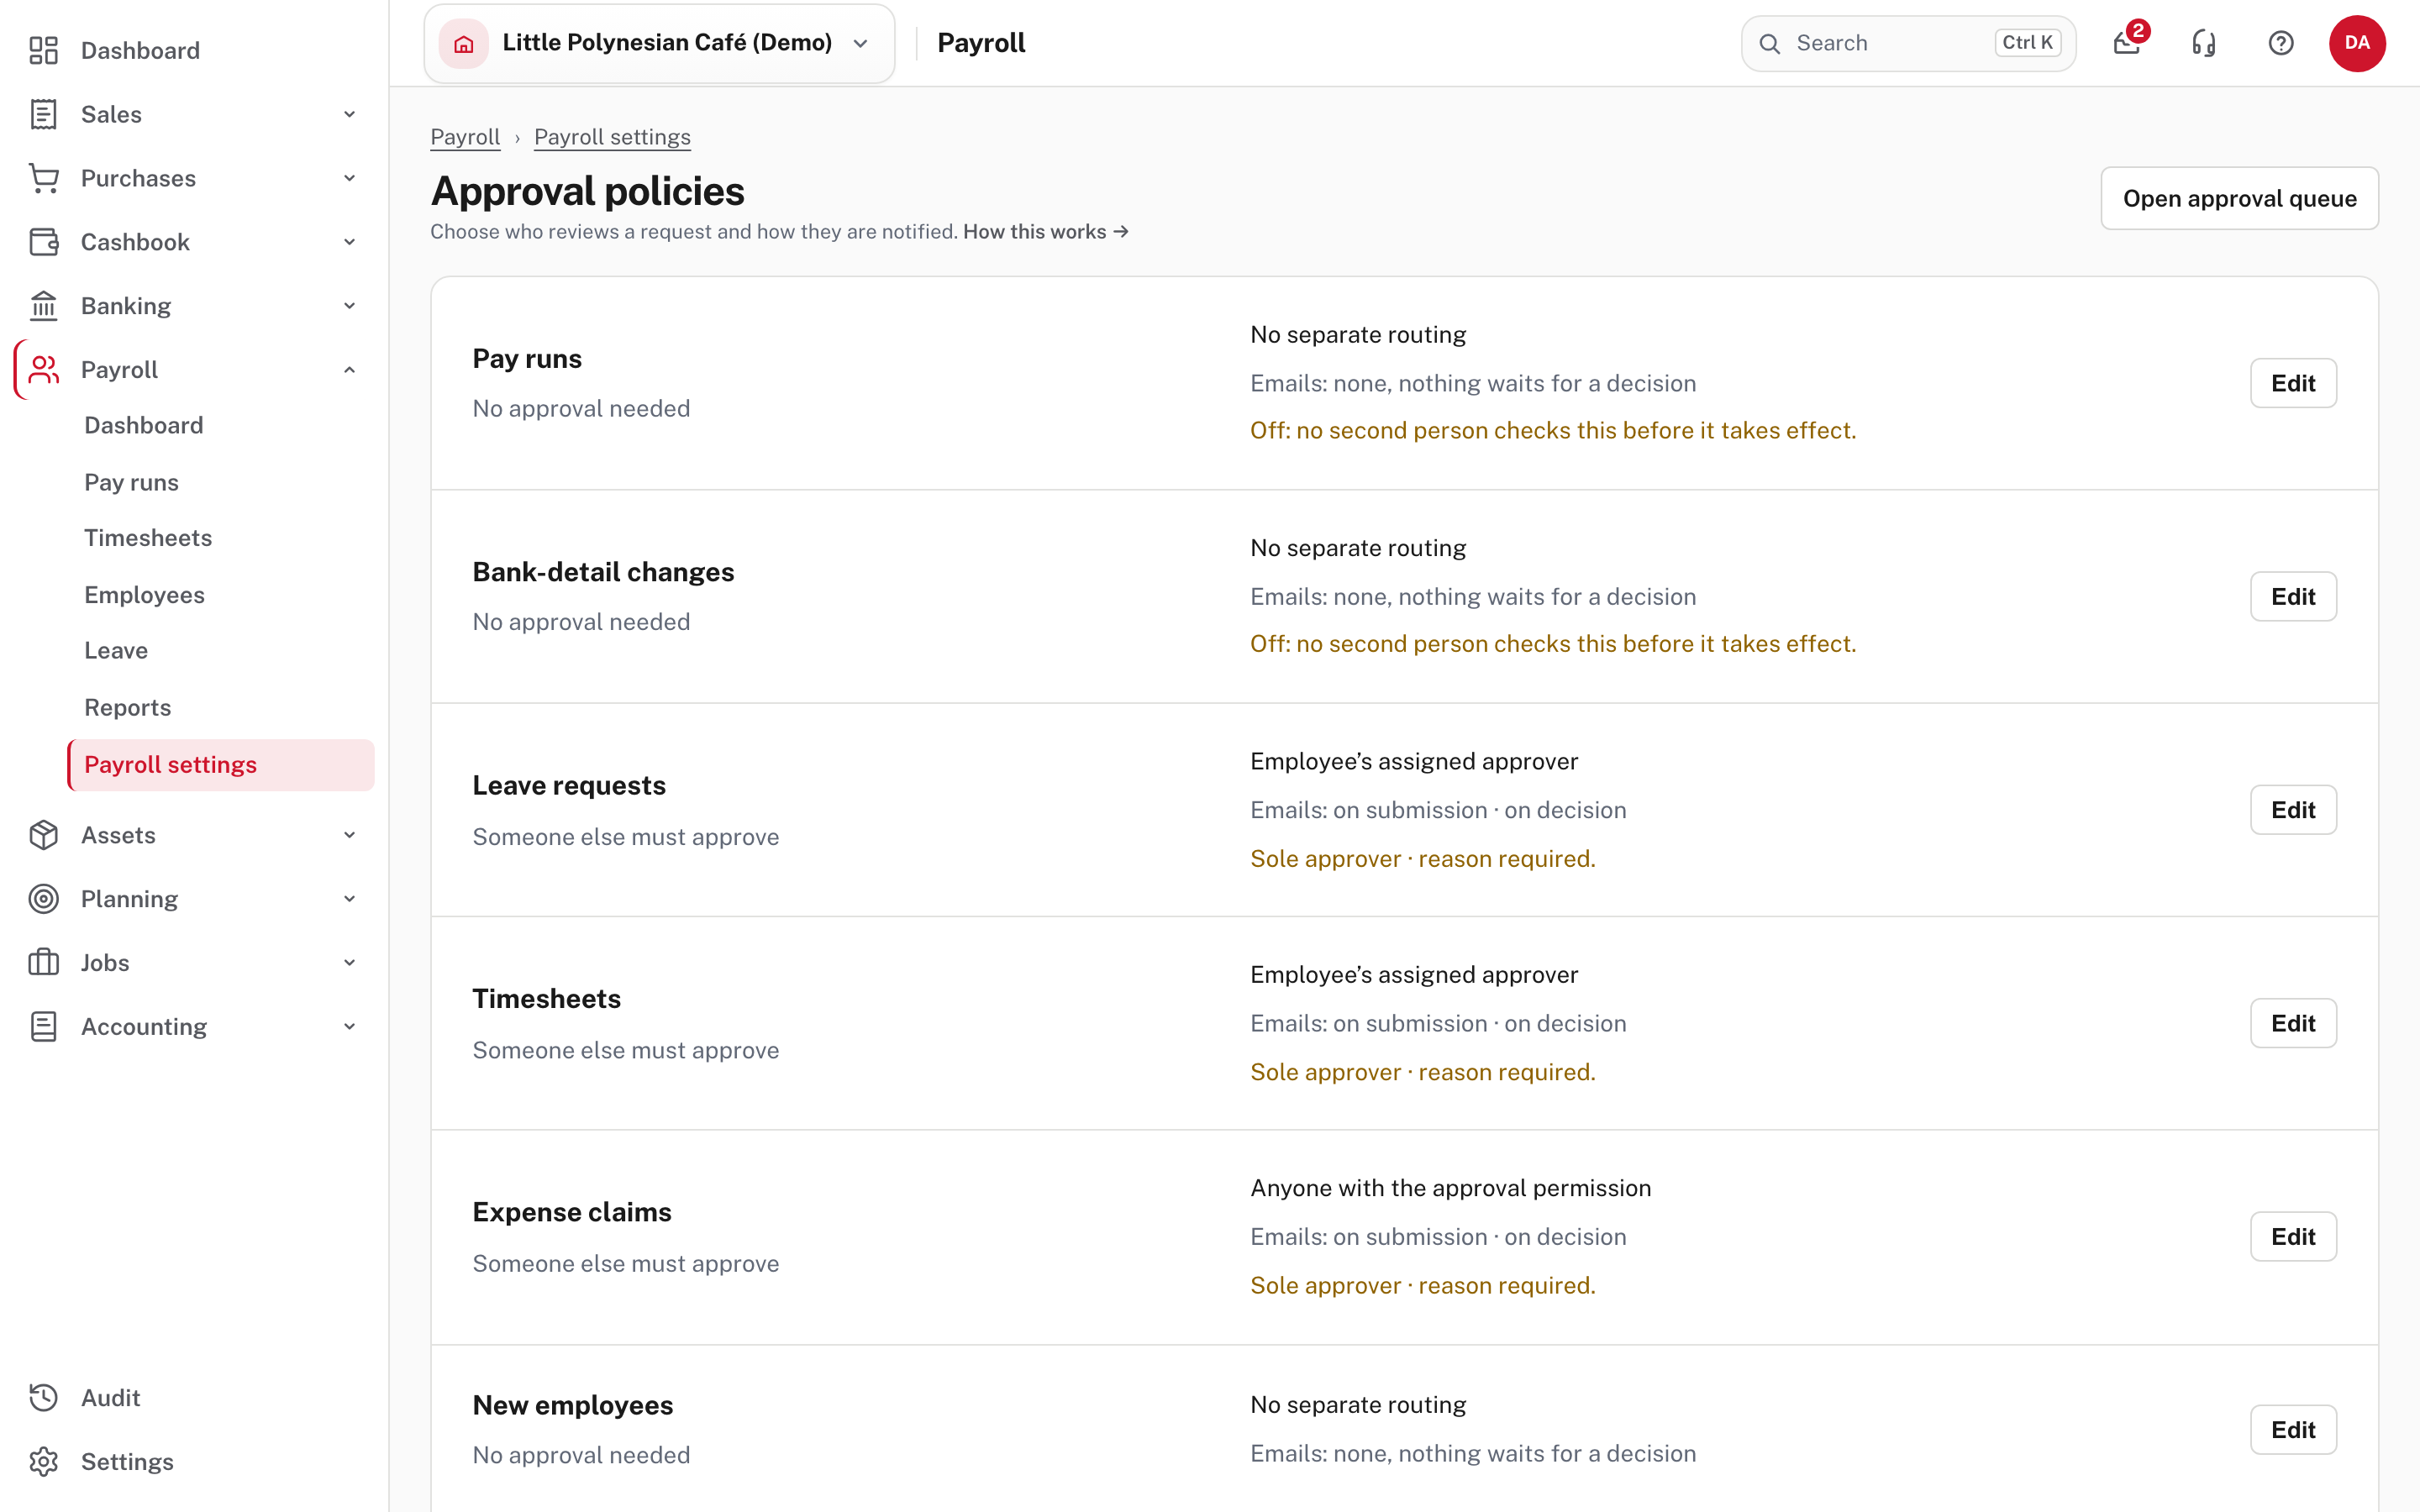2420x1512 pixels.
Task: Click the Sales receipt icon
Action: [x=43, y=114]
